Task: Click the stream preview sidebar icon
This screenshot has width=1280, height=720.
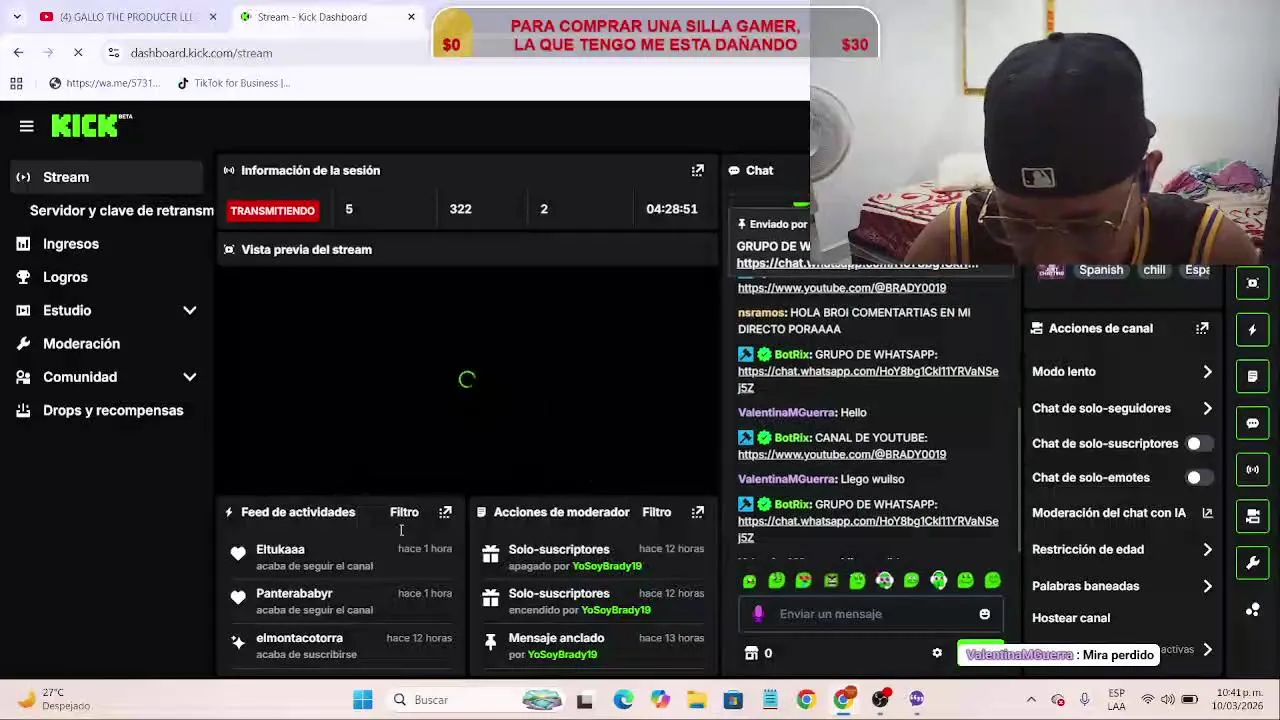Action: (1252, 283)
